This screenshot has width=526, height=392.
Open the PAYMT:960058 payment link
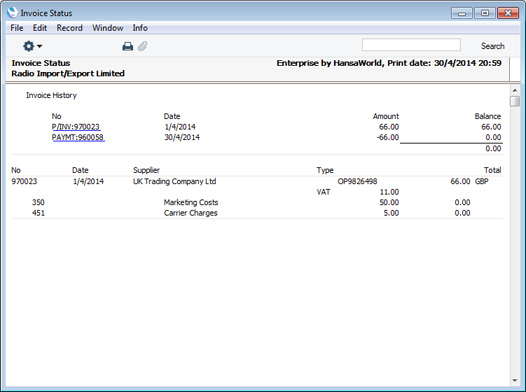78,137
